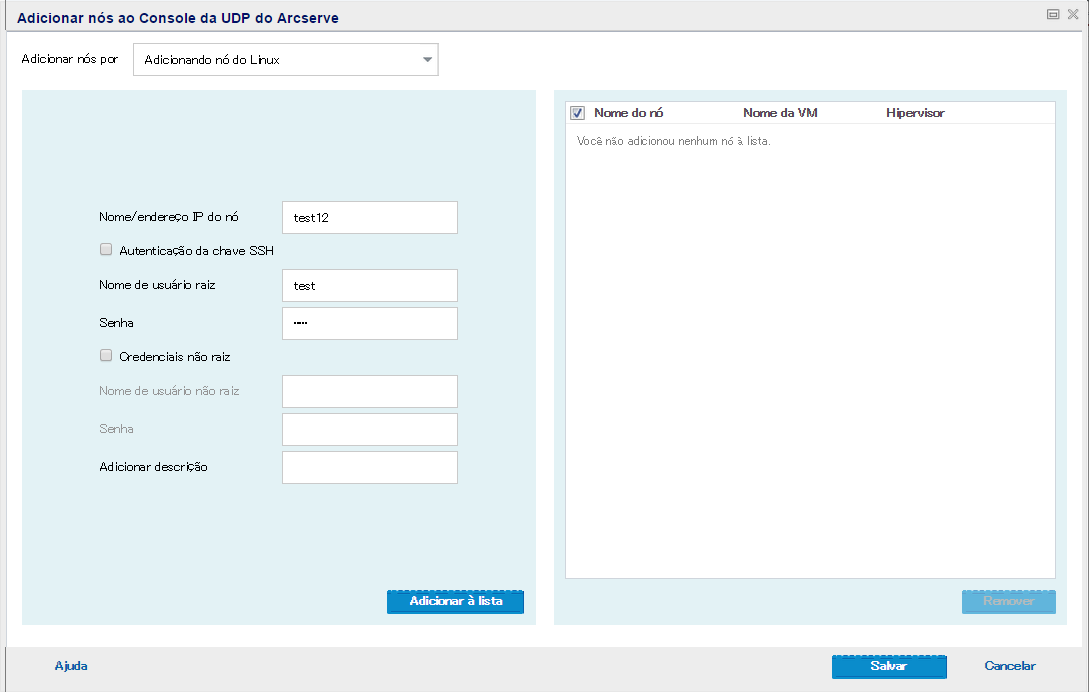Image resolution: width=1089 pixels, height=692 pixels.
Task: Focus the 'Nome de usuário raiz' field
Action: [x=369, y=285]
